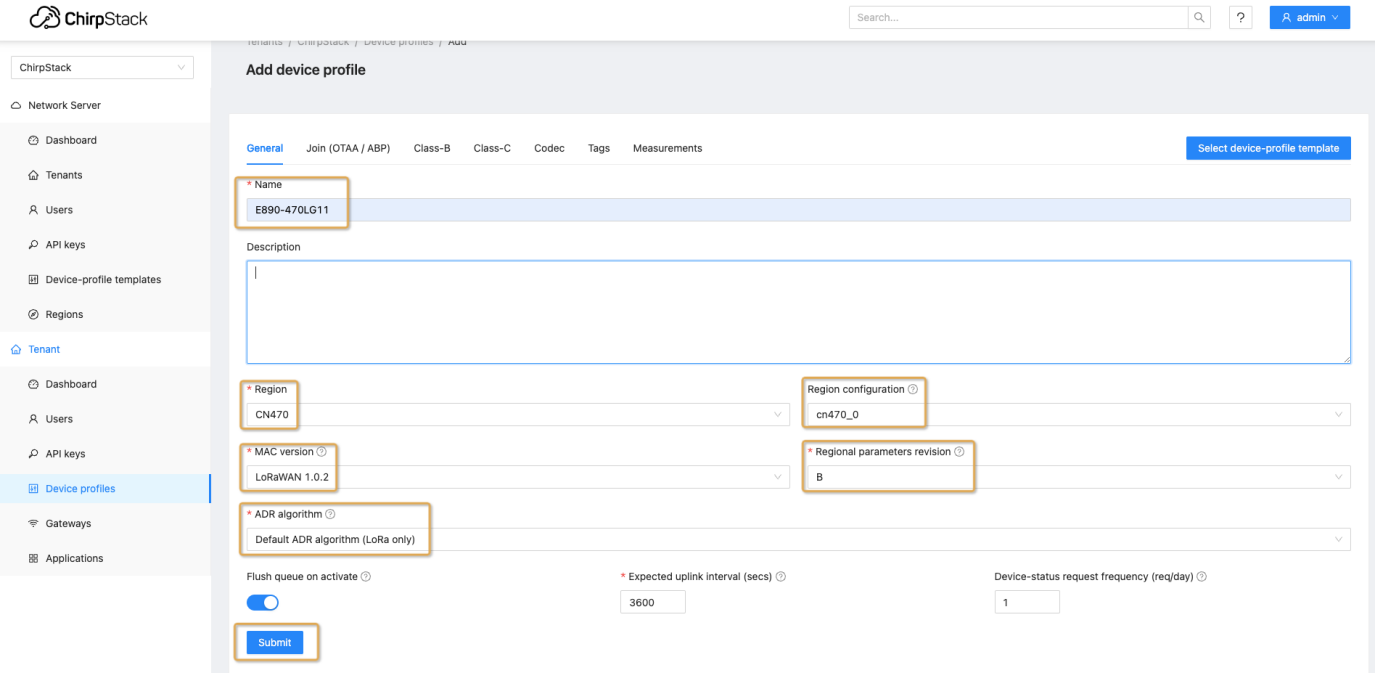Open the Codec tab
This screenshot has height=673, width=1375.
[549, 148]
